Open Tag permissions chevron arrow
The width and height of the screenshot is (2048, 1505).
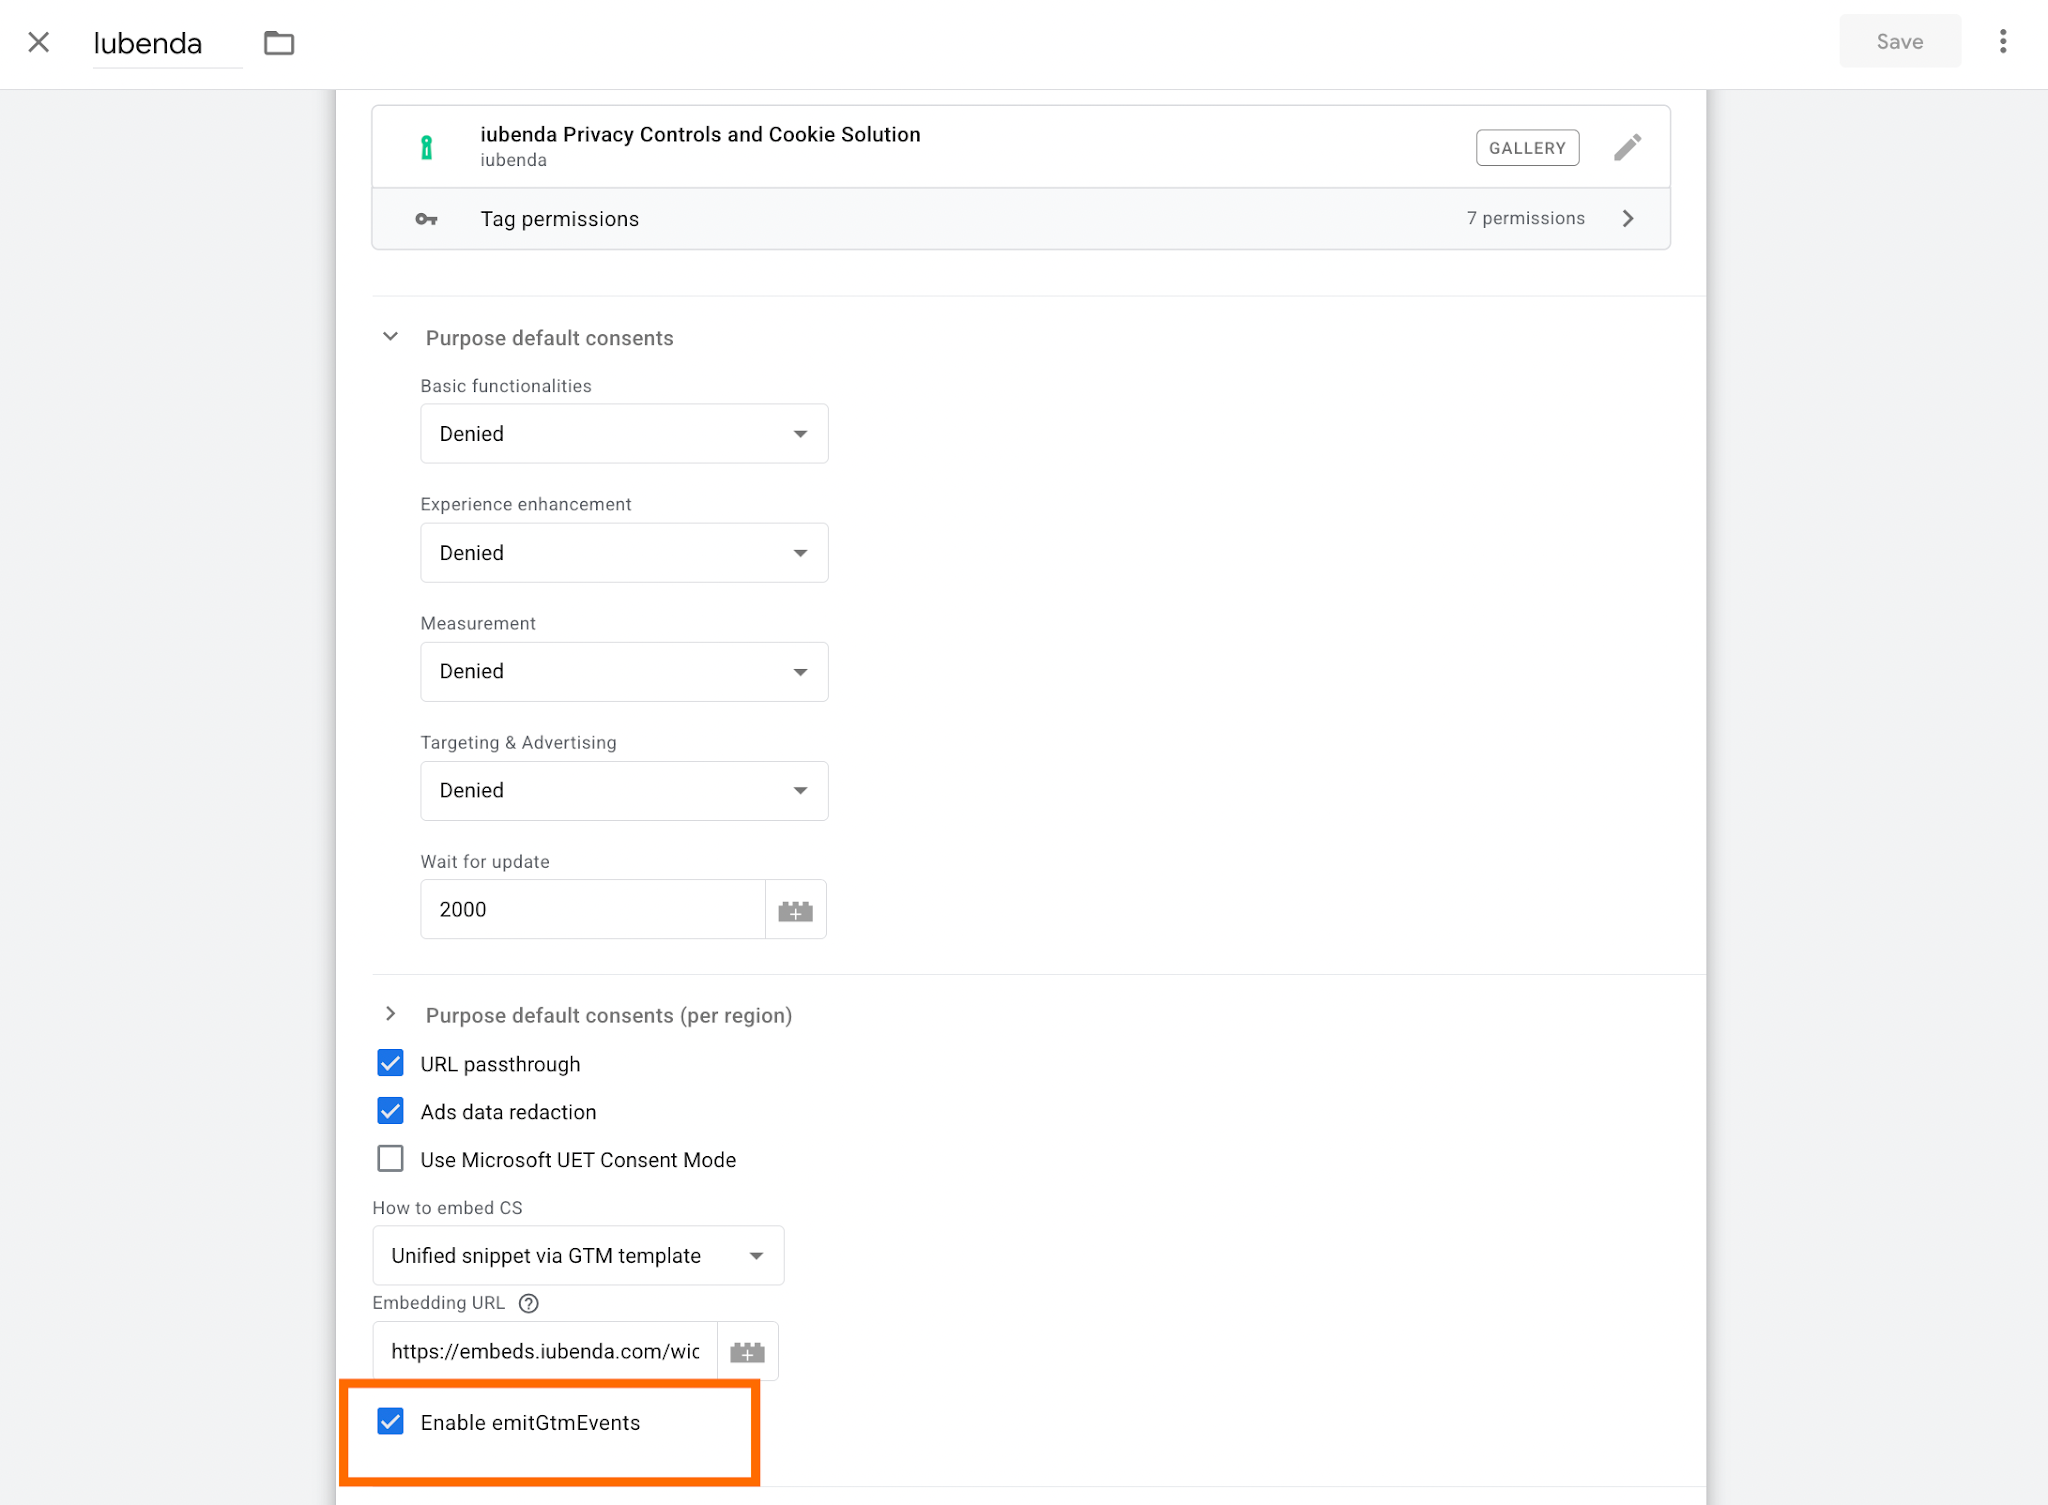(x=1628, y=218)
